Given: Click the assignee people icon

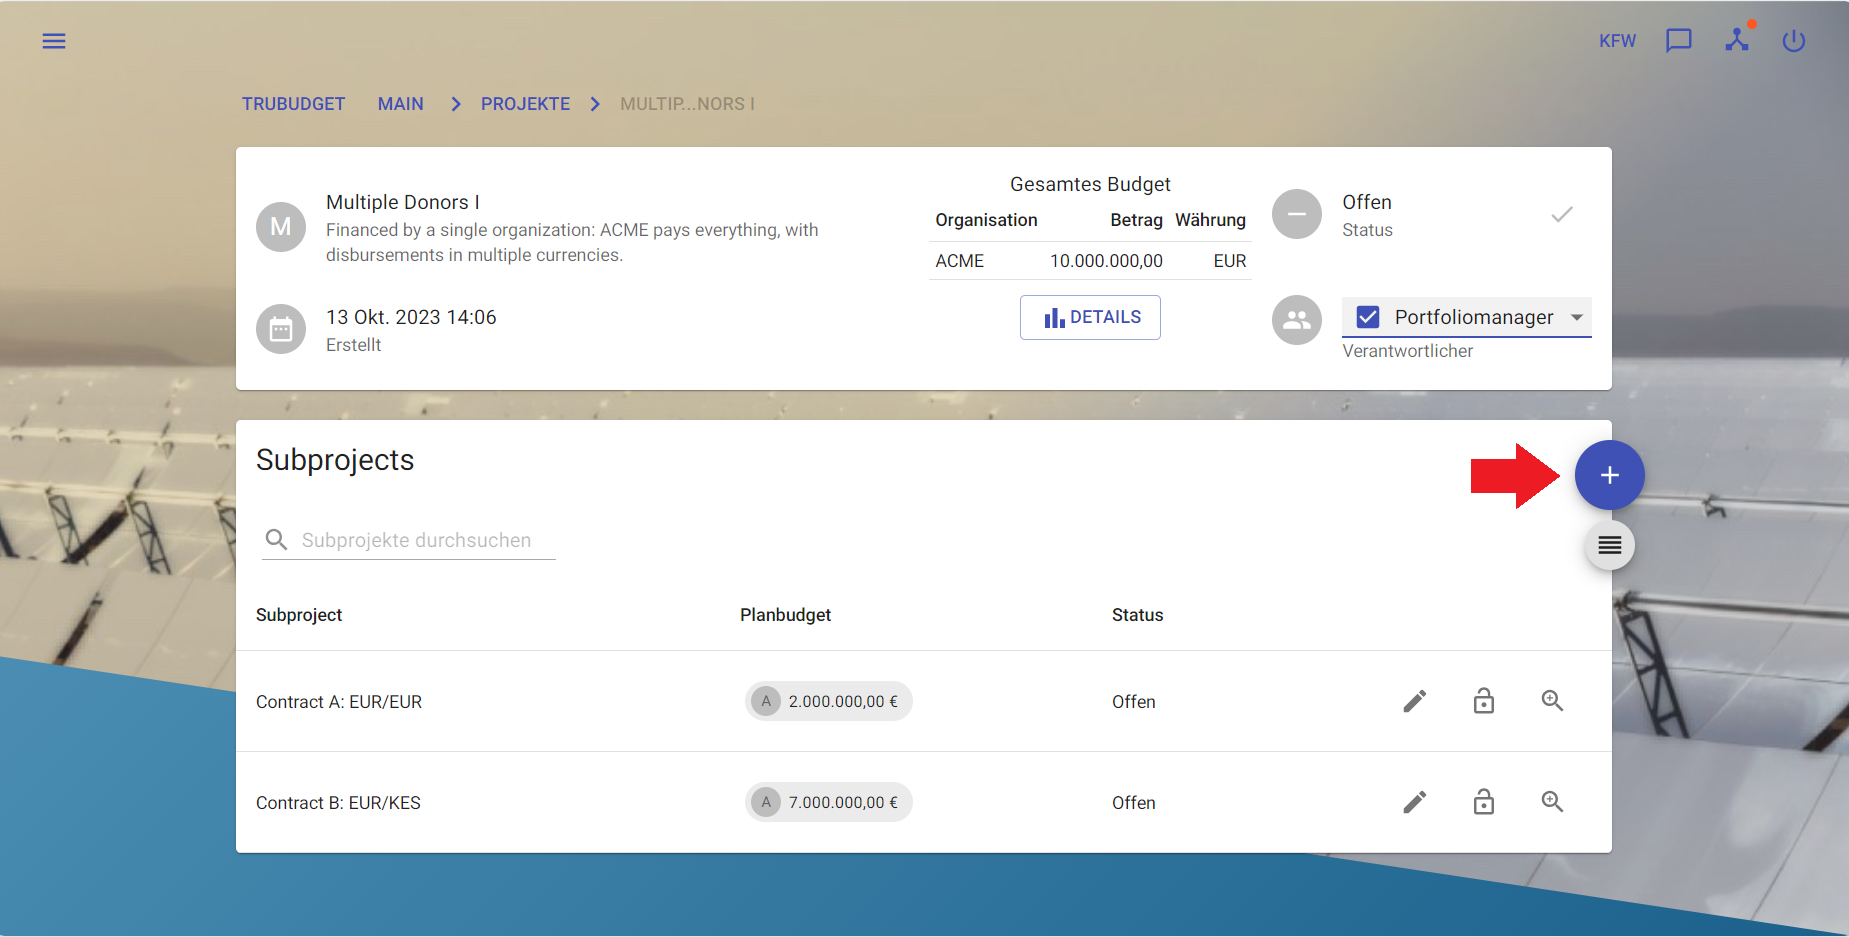Looking at the screenshot, I should tap(1297, 320).
